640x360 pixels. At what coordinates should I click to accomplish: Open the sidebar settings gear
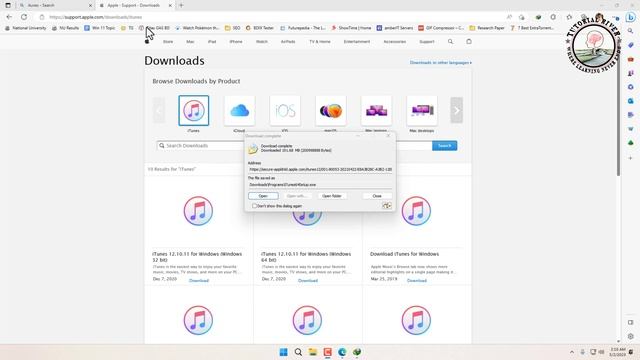[x=631, y=337]
